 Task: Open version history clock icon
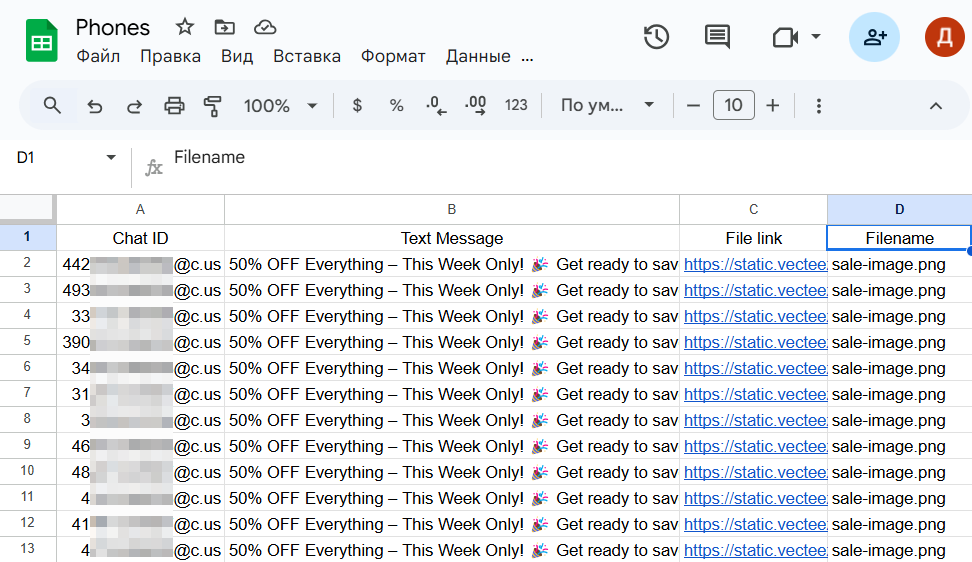656,37
